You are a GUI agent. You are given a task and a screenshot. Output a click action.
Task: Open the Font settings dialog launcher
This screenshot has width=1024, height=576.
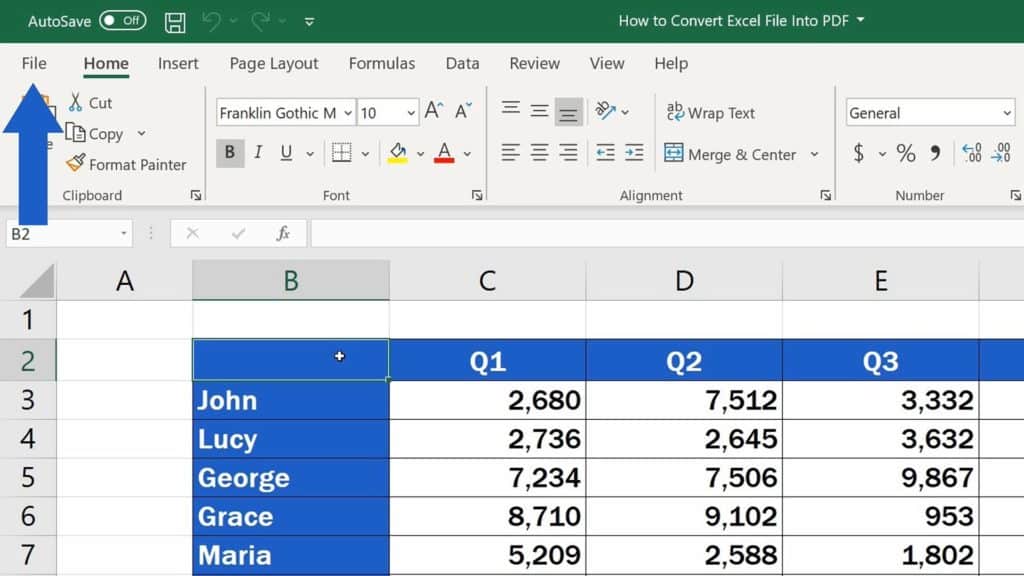click(477, 196)
